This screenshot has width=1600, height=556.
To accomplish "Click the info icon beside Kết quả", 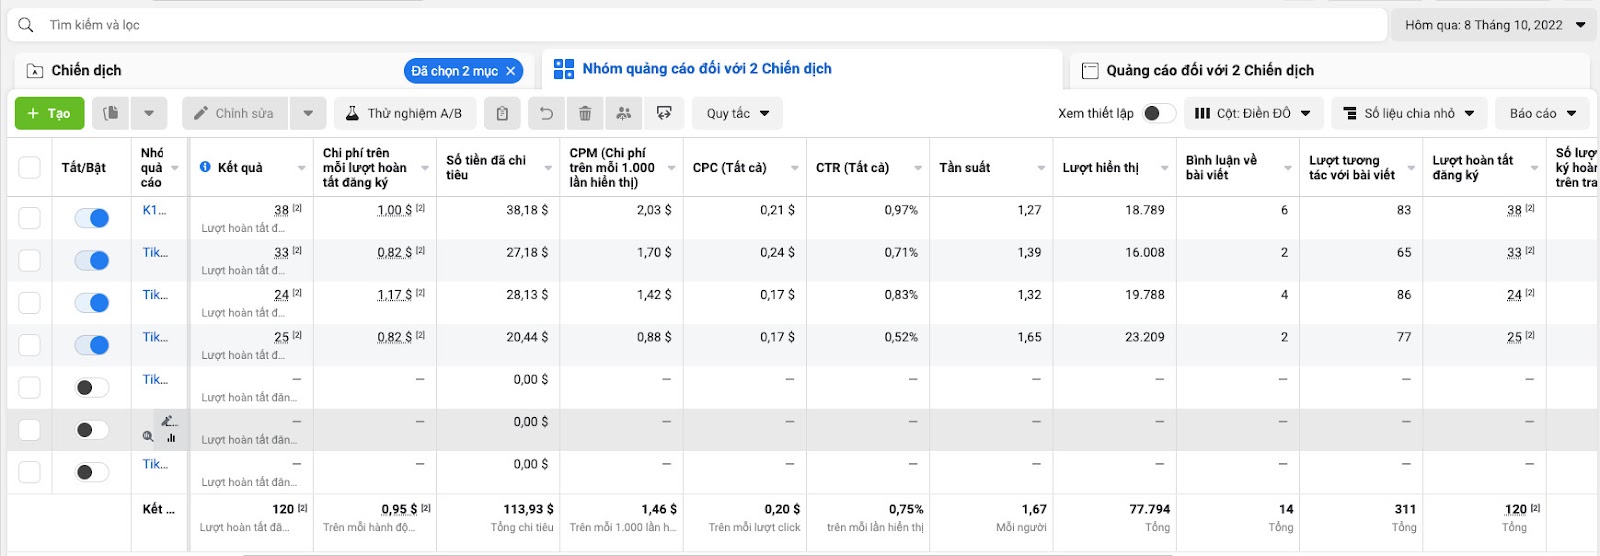I will click(205, 167).
